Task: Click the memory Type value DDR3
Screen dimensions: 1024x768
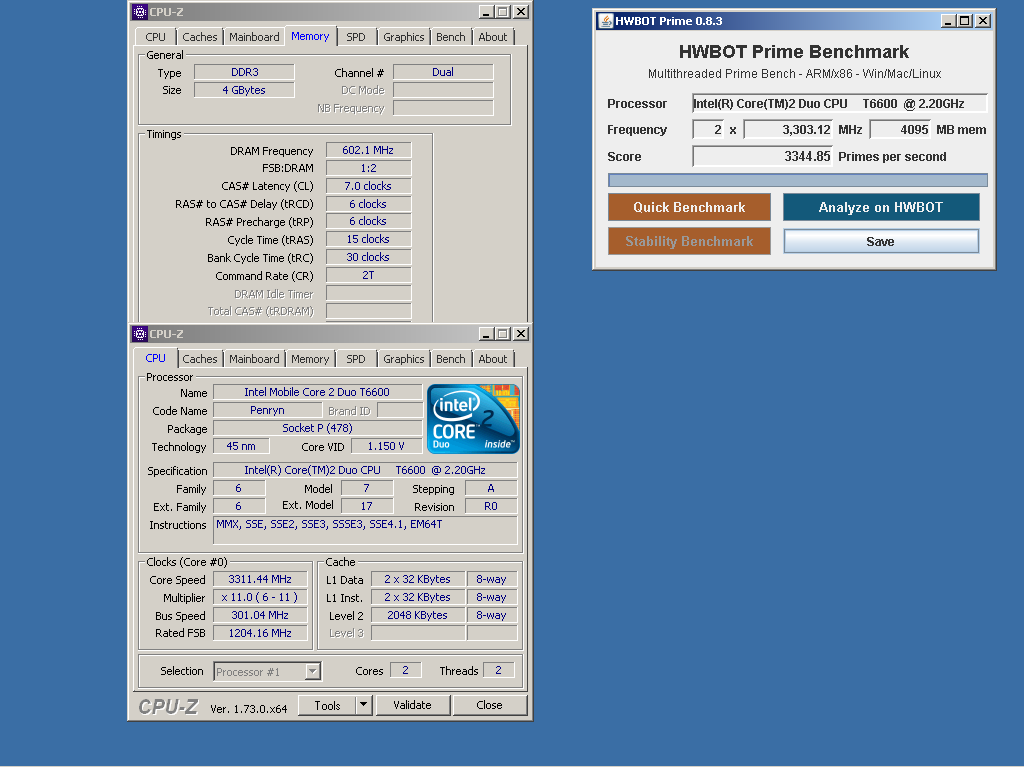Action: coord(244,72)
